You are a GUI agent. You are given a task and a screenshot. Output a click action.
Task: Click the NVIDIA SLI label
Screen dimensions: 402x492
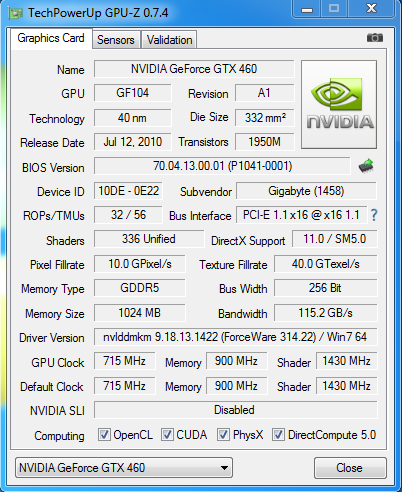tap(57, 411)
